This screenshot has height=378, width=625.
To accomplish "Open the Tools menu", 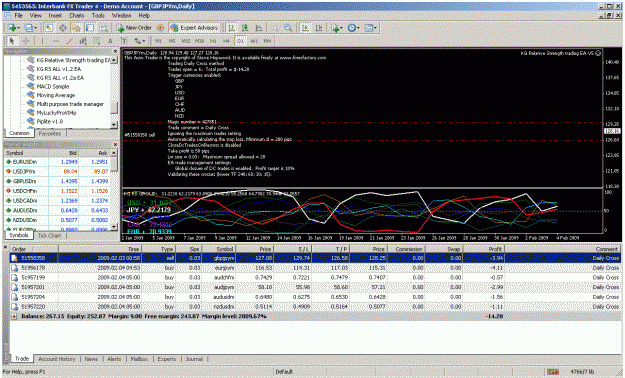I will click(98, 15).
